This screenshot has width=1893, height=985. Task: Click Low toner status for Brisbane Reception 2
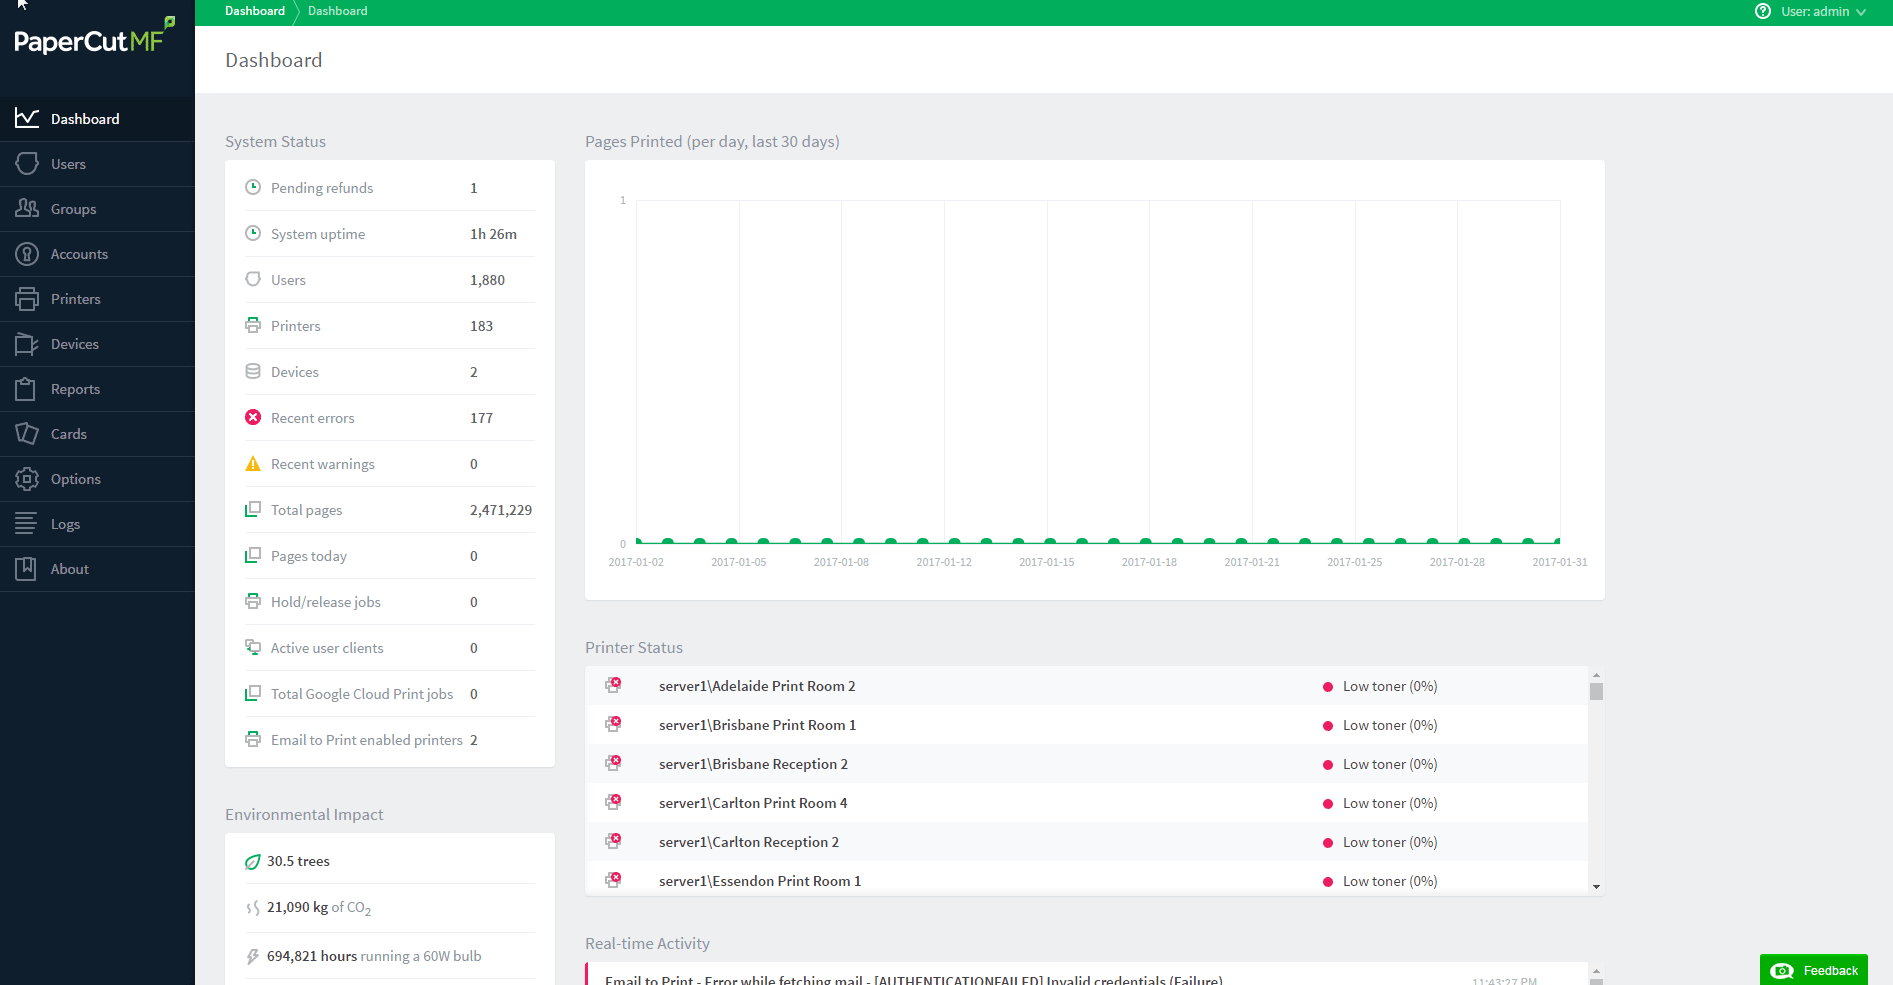point(1390,764)
